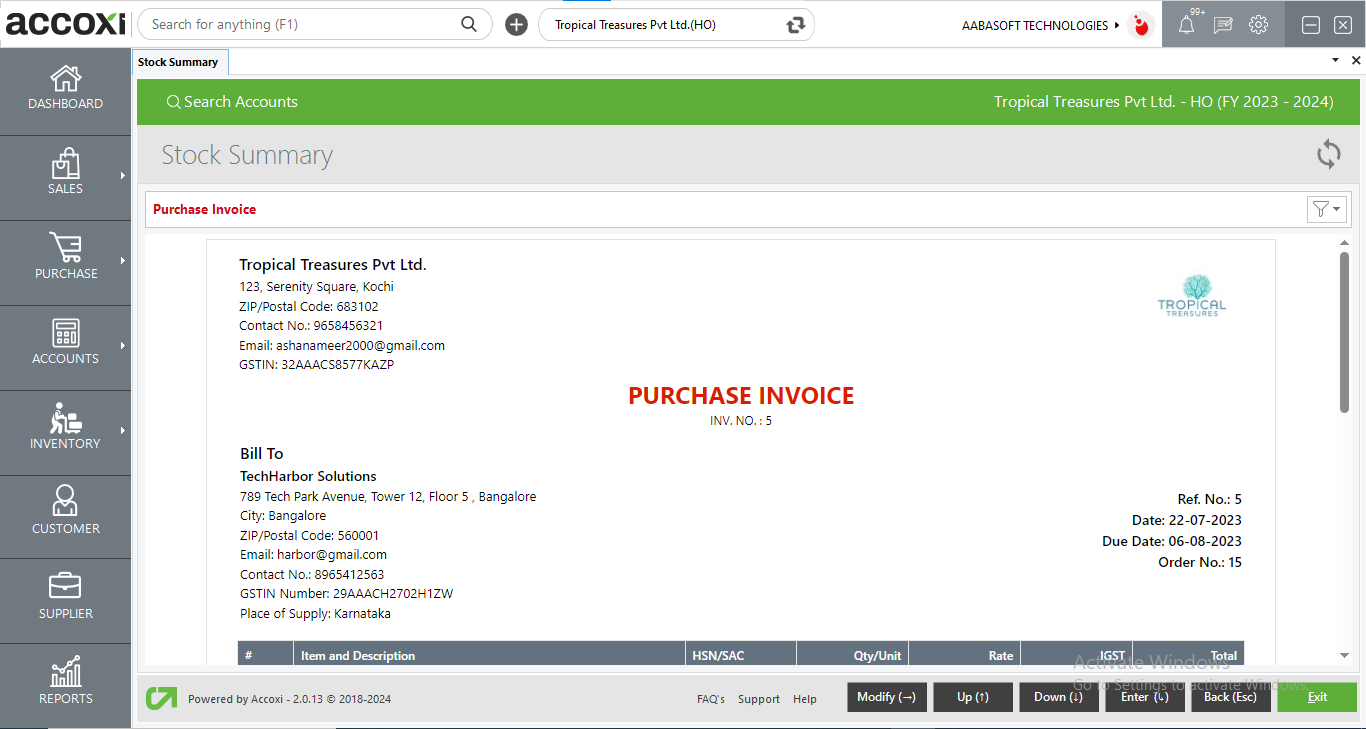The width and height of the screenshot is (1366, 729).
Task: Select the Customer module icon
Action: point(65,516)
